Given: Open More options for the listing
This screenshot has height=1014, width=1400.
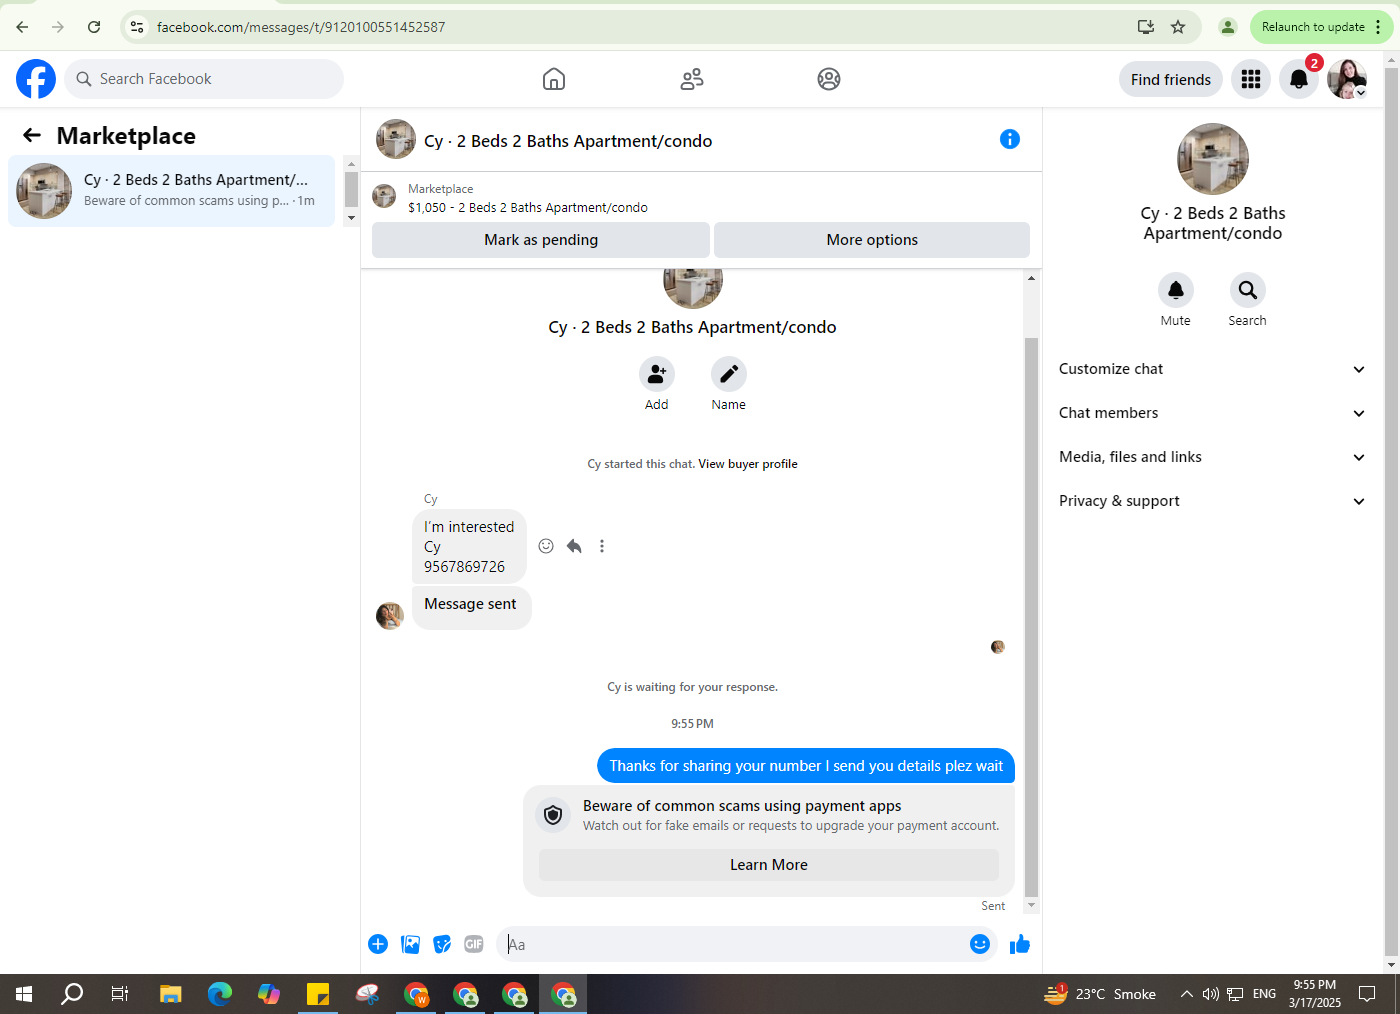Looking at the screenshot, I should [x=872, y=240].
